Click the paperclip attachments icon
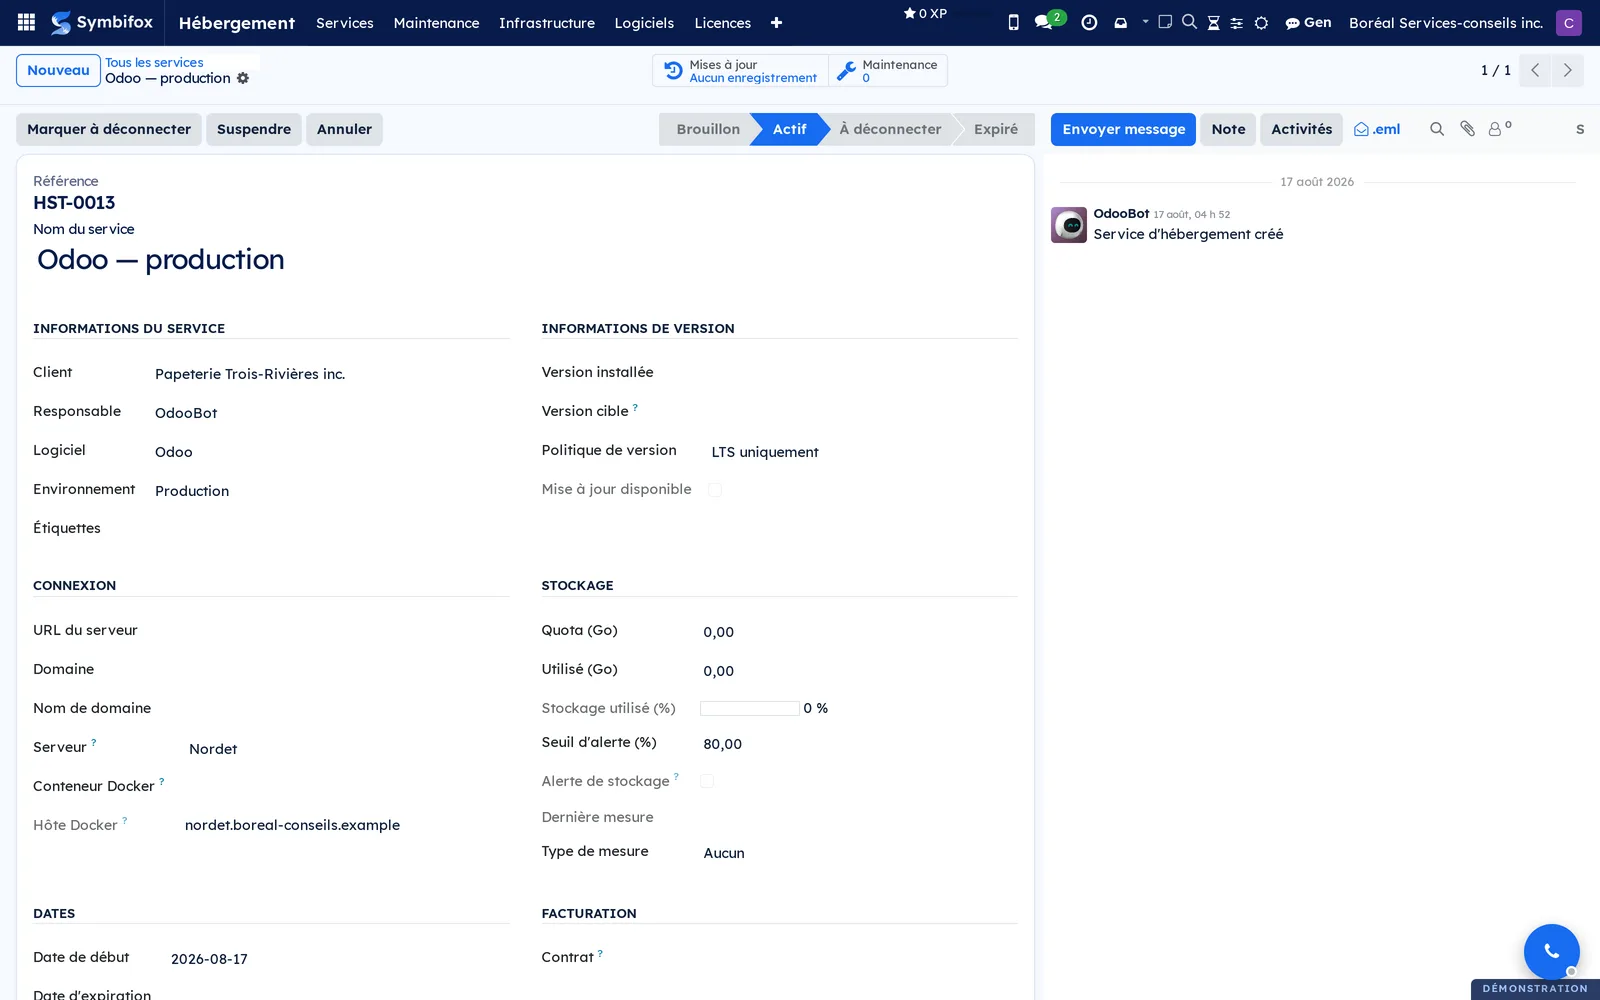This screenshot has height=1000, width=1600. point(1467,129)
